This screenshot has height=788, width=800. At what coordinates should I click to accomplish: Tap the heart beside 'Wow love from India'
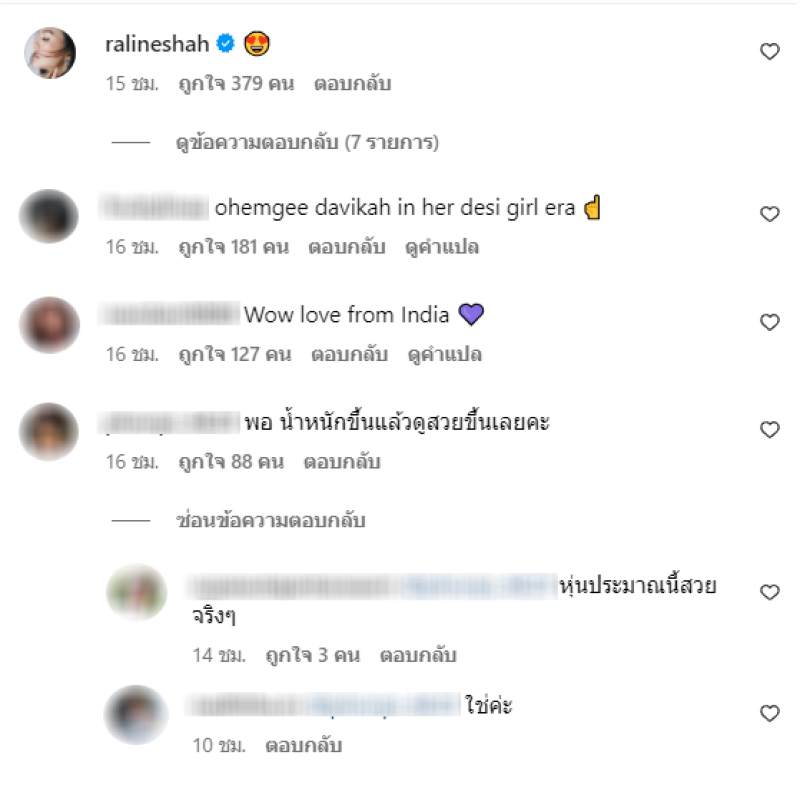[769, 322]
